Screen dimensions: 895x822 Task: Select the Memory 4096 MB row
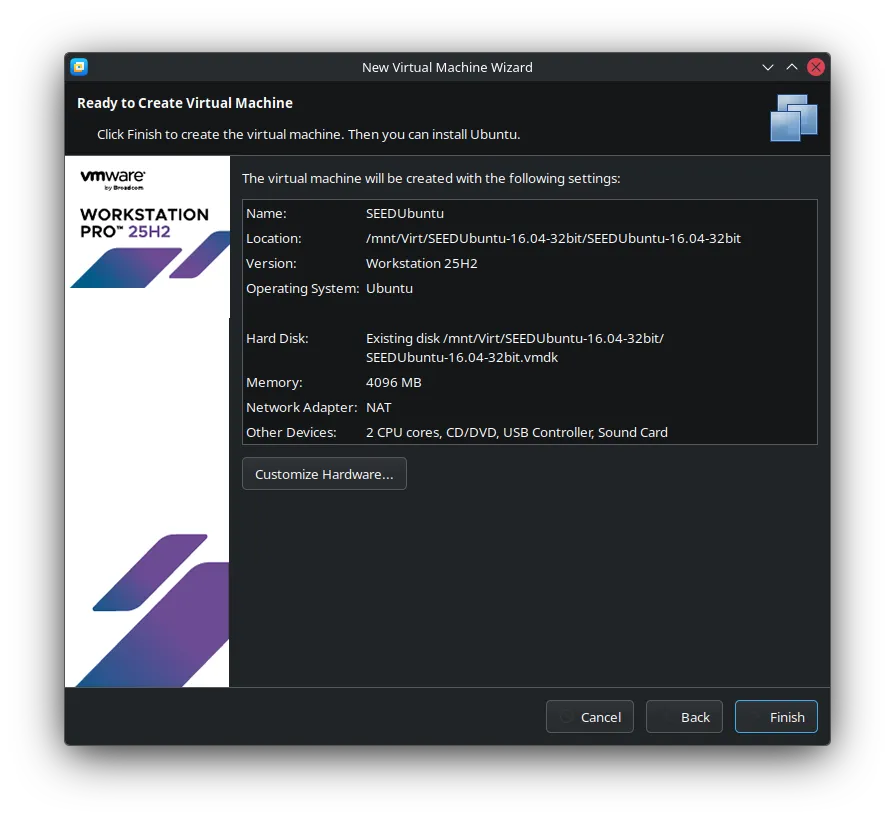coord(394,382)
